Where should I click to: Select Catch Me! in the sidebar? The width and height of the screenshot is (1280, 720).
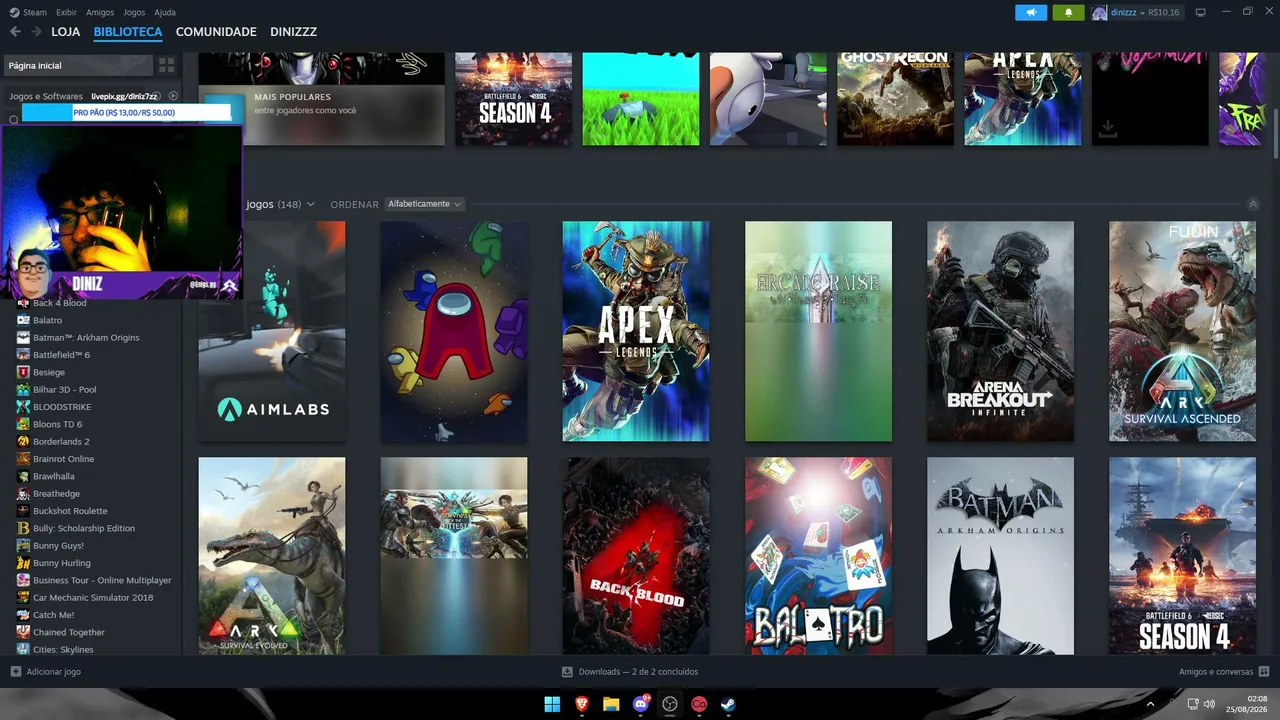click(53, 615)
